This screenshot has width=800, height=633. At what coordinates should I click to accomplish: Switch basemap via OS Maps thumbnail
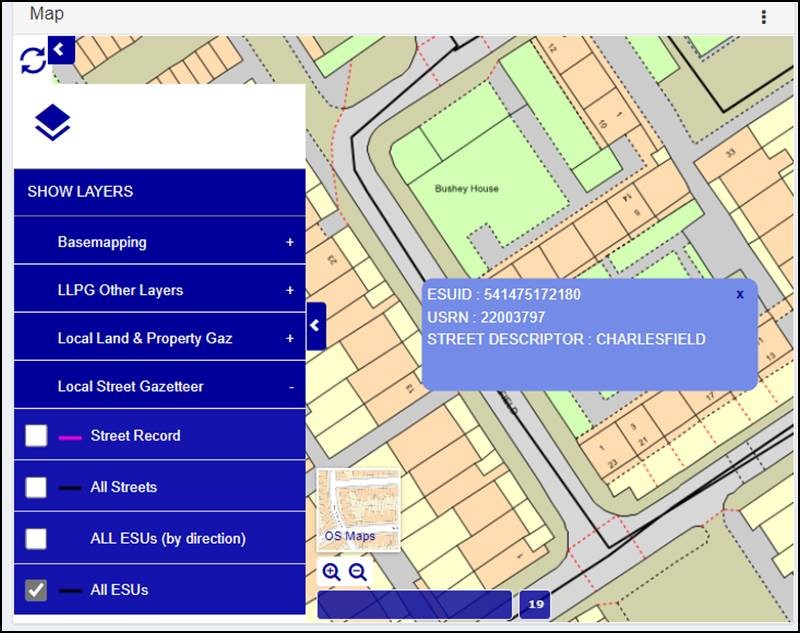(x=358, y=510)
